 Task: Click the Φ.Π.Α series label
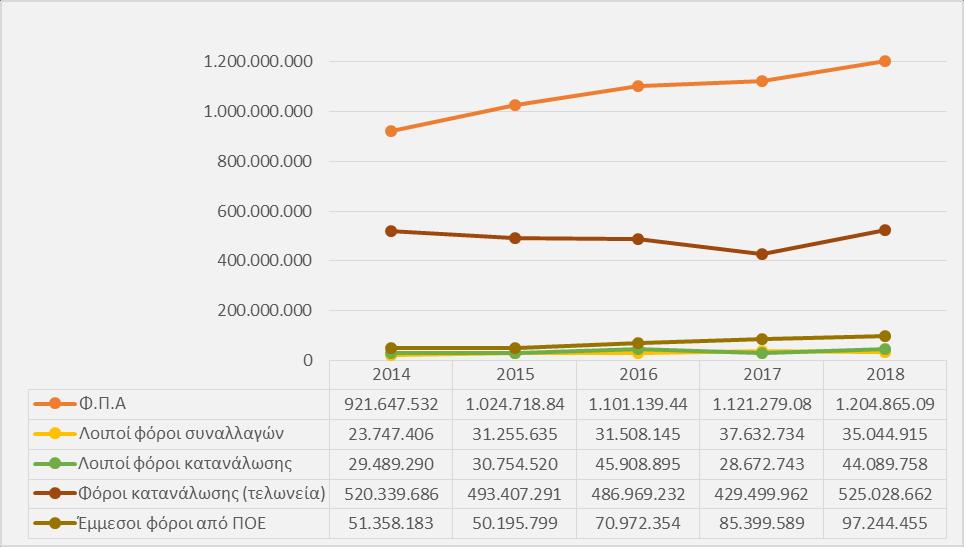[102, 404]
